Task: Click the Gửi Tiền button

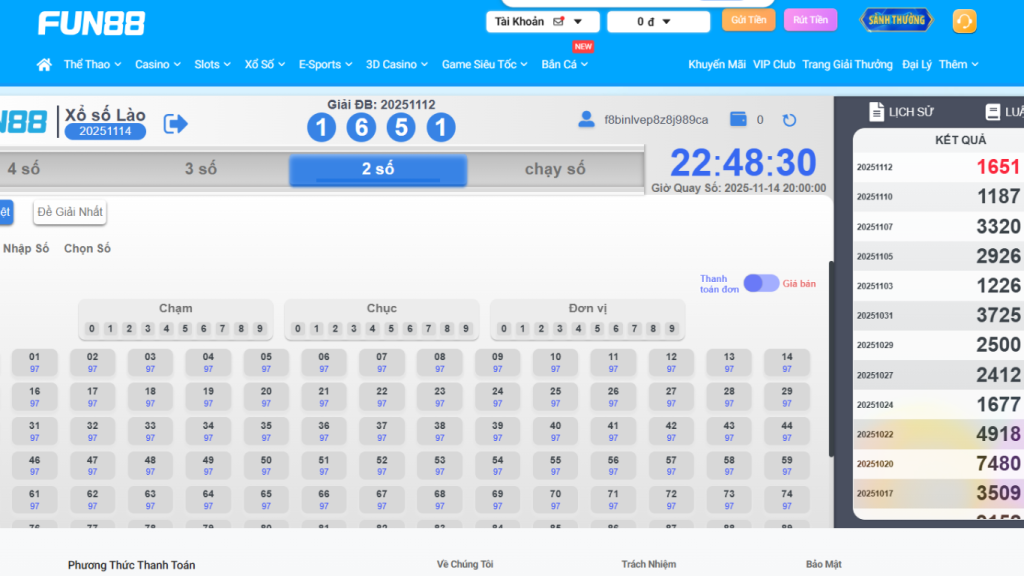Action: click(x=748, y=20)
